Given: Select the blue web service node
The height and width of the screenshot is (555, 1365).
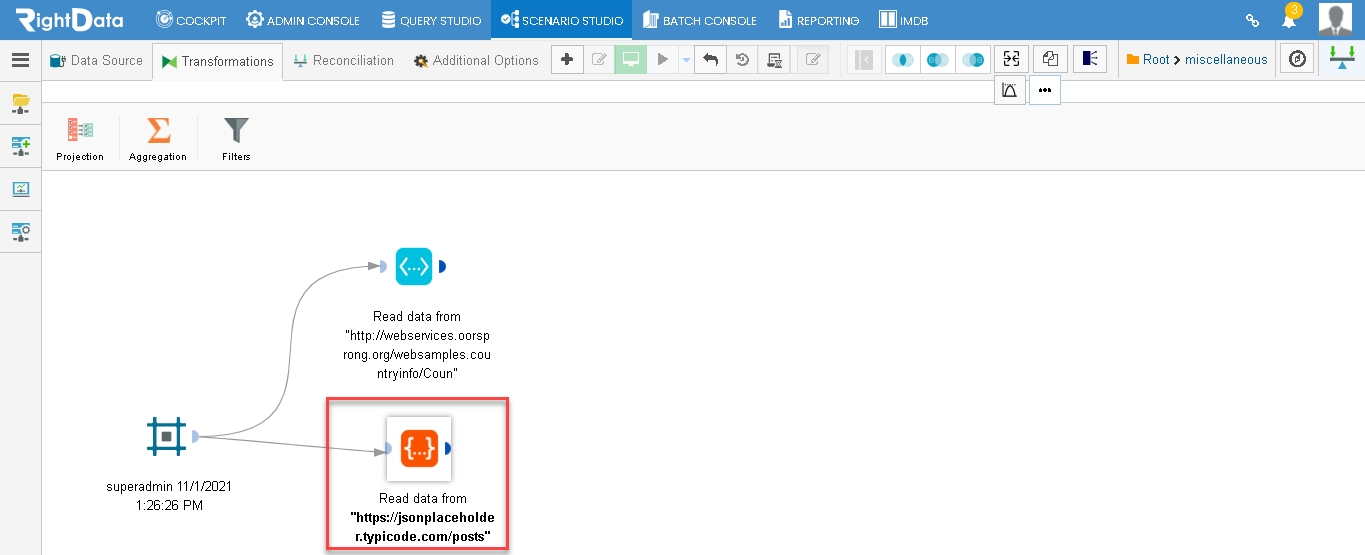Looking at the screenshot, I should pyautogui.click(x=414, y=266).
